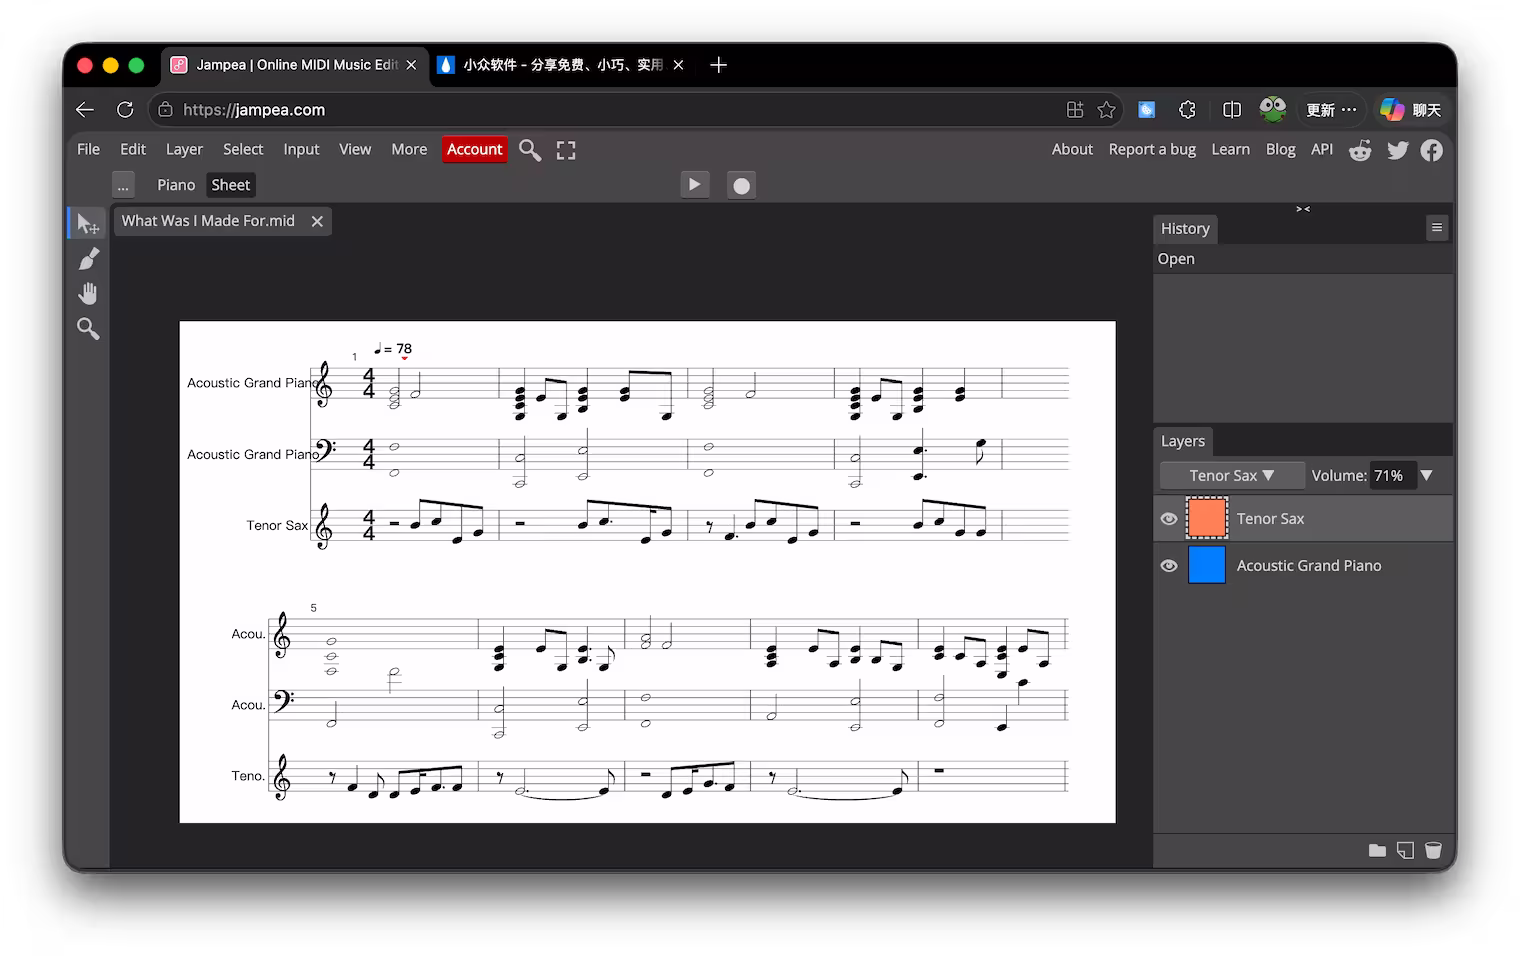
Task: Click the Layers panel tab
Action: coord(1183,441)
